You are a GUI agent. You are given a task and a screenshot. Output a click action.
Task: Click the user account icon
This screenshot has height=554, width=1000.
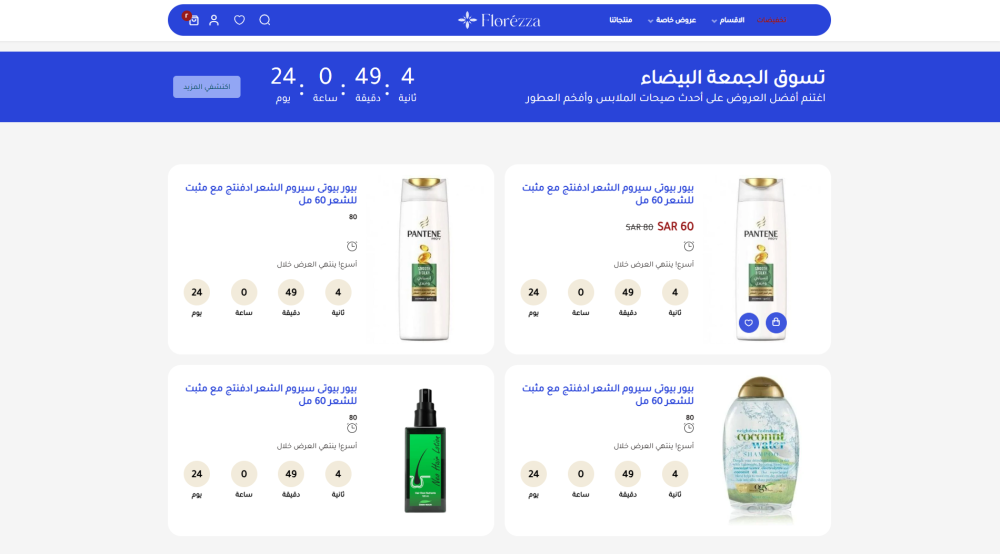pos(214,20)
